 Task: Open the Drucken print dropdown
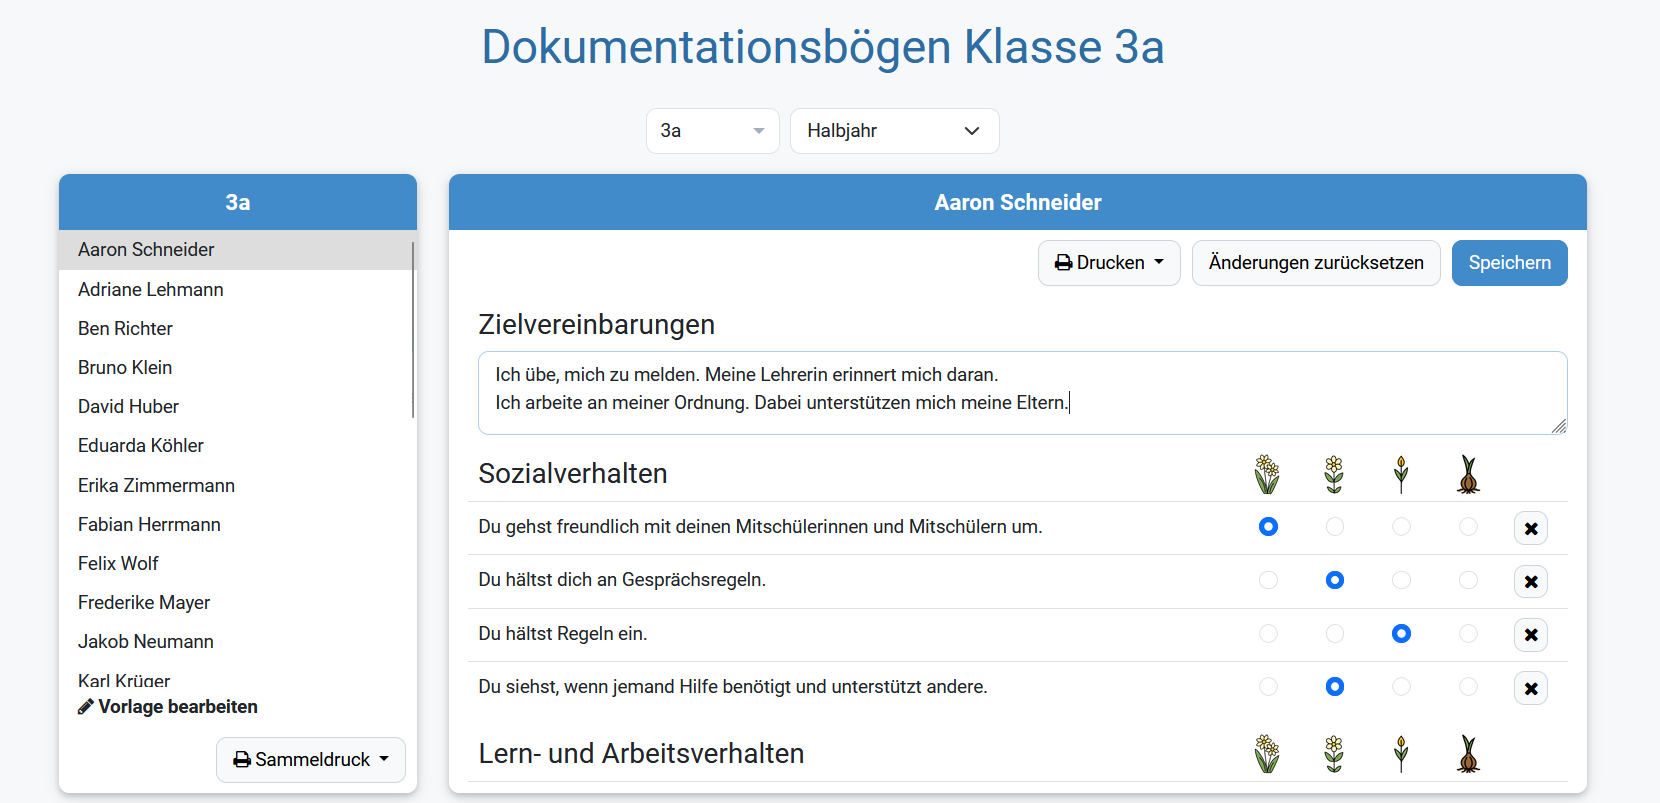(1109, 263)
